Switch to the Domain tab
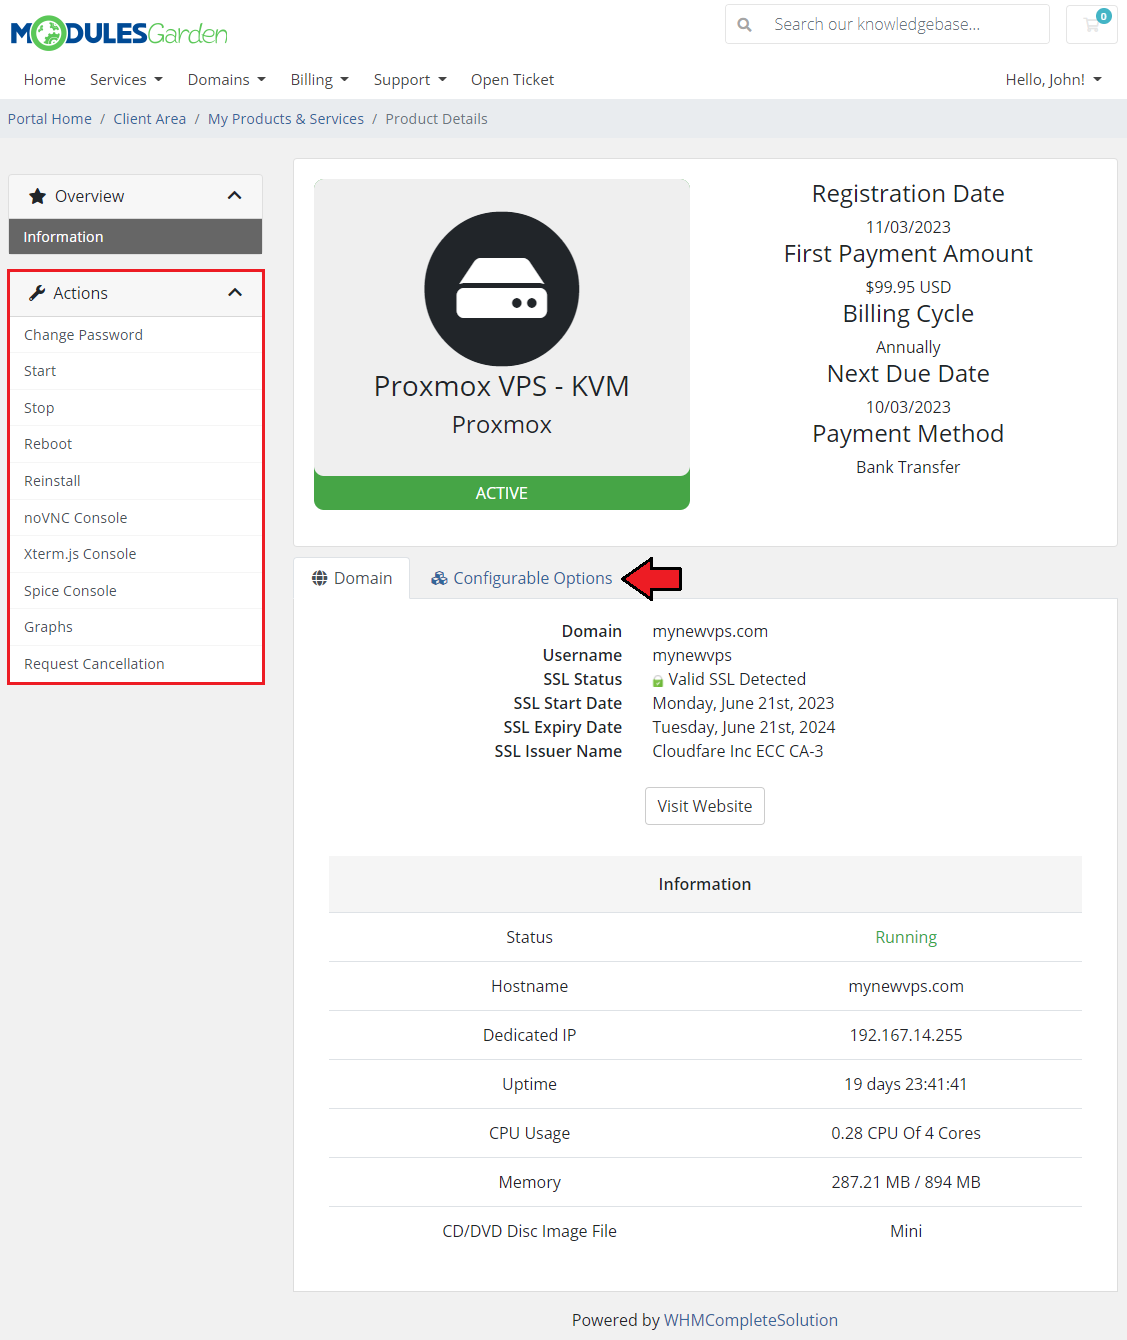Image resolution: width=1127 pixels, height=1340 pixels. pyautogui.click(x=352, y=578)
